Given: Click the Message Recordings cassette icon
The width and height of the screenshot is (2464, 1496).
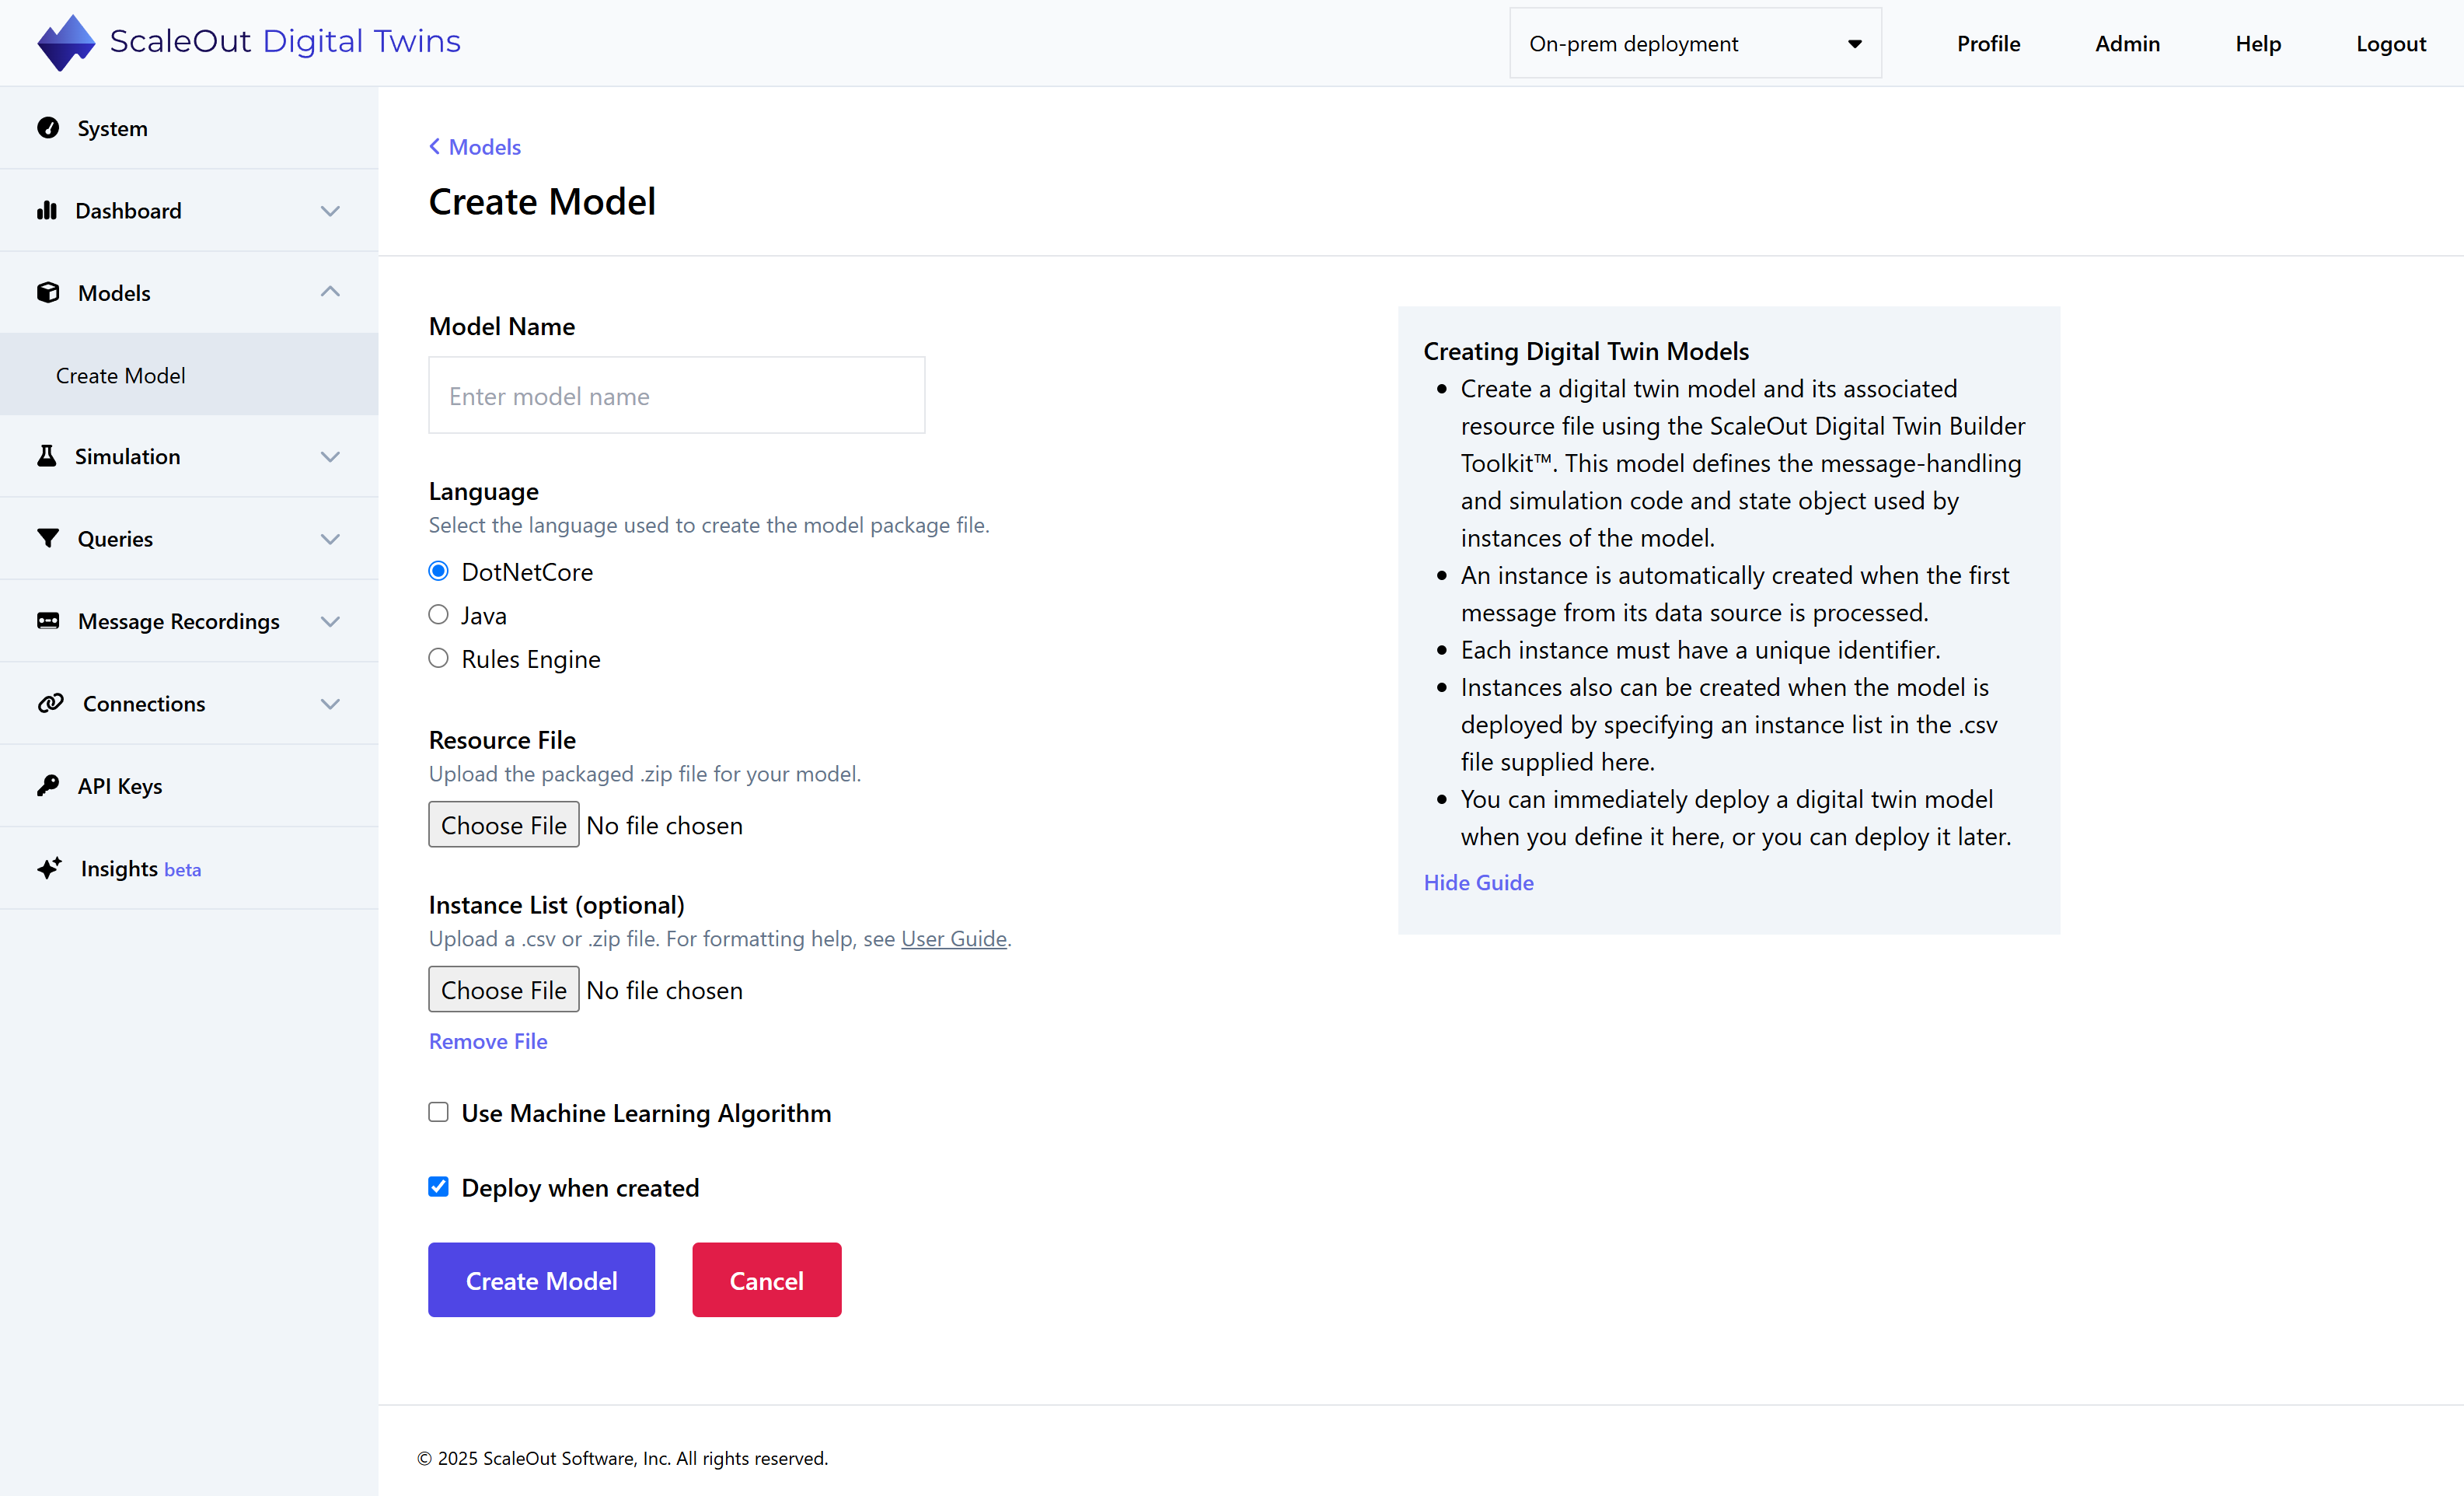Looking at the screenshot, I should (x=48, y=621).
